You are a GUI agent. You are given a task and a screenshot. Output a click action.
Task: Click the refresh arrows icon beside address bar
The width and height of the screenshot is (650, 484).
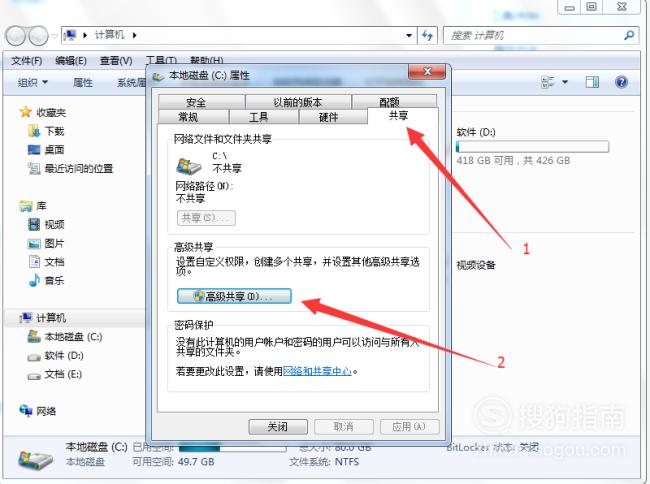[x=427, y=35]
